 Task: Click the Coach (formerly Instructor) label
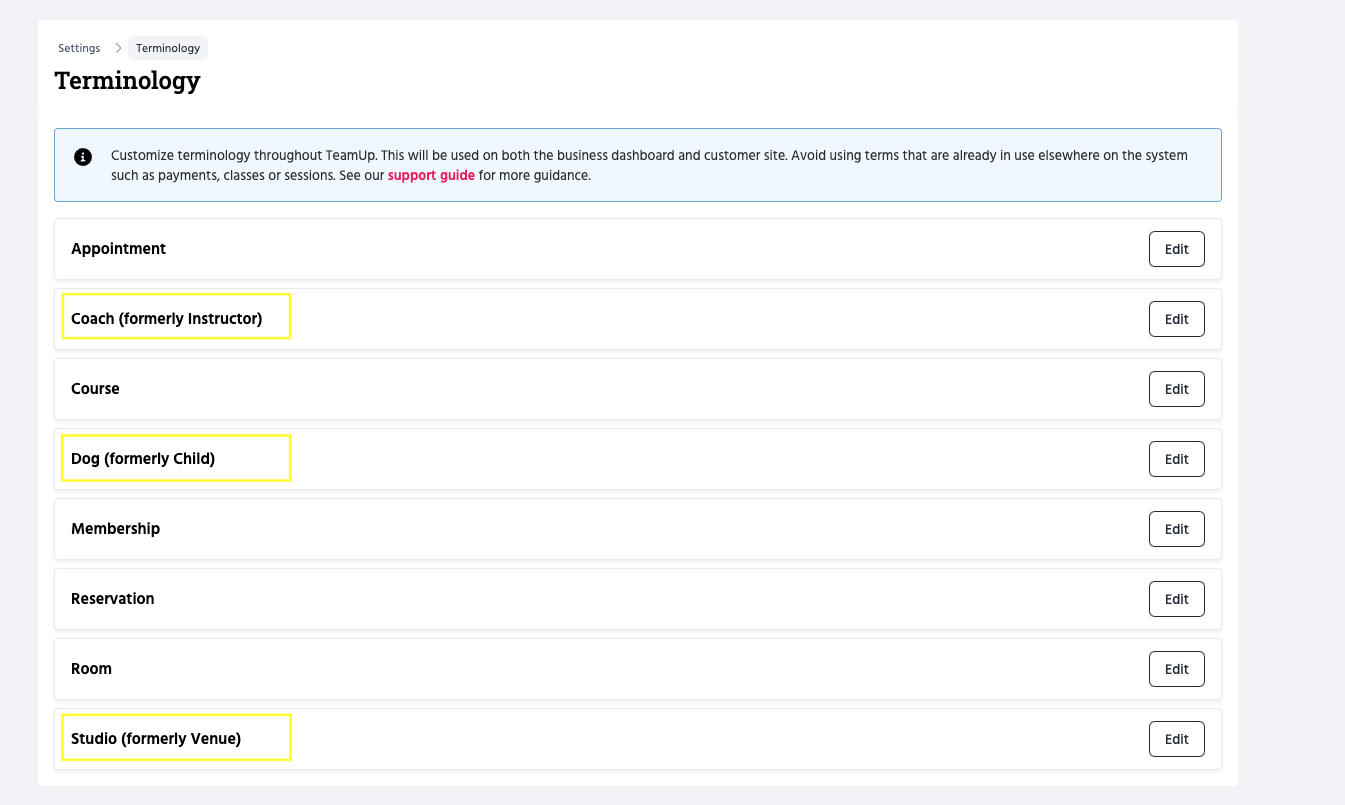(166, 319)
